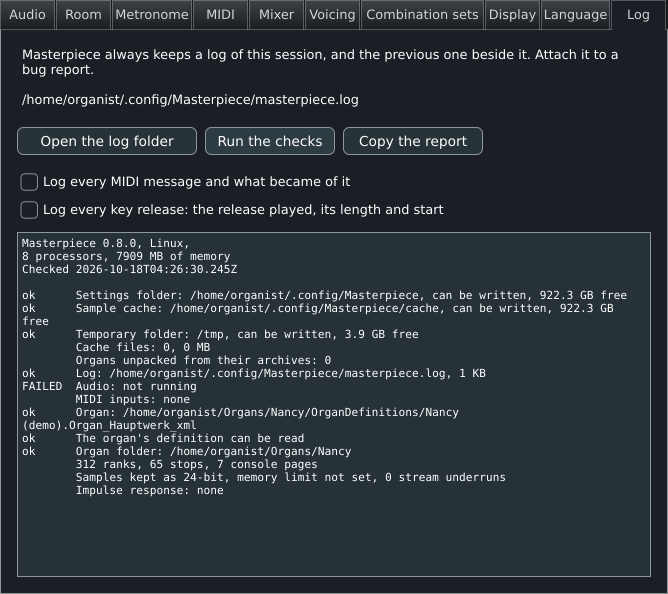Select the Metronome tab
This screenshot has width=668, height=594.
click(152, 15)
